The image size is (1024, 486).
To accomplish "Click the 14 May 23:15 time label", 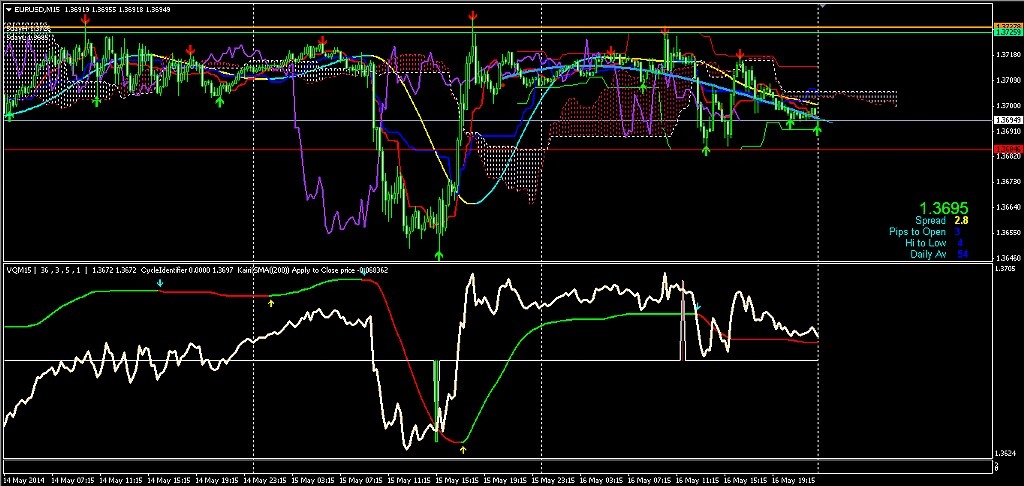I will pyautogui.click(x=266, y=480).
